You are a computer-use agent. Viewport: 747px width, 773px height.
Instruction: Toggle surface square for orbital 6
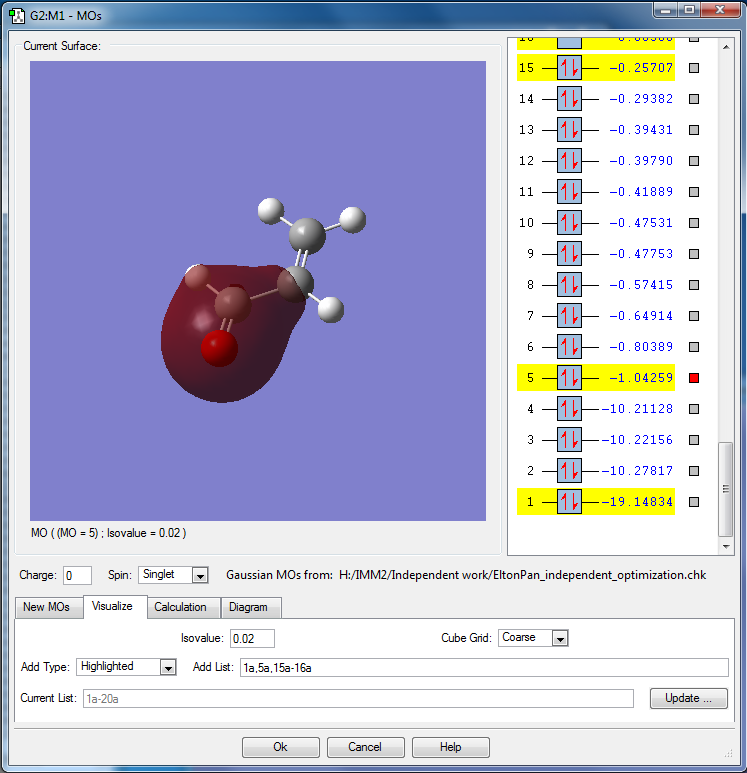(x=694, y=347)
